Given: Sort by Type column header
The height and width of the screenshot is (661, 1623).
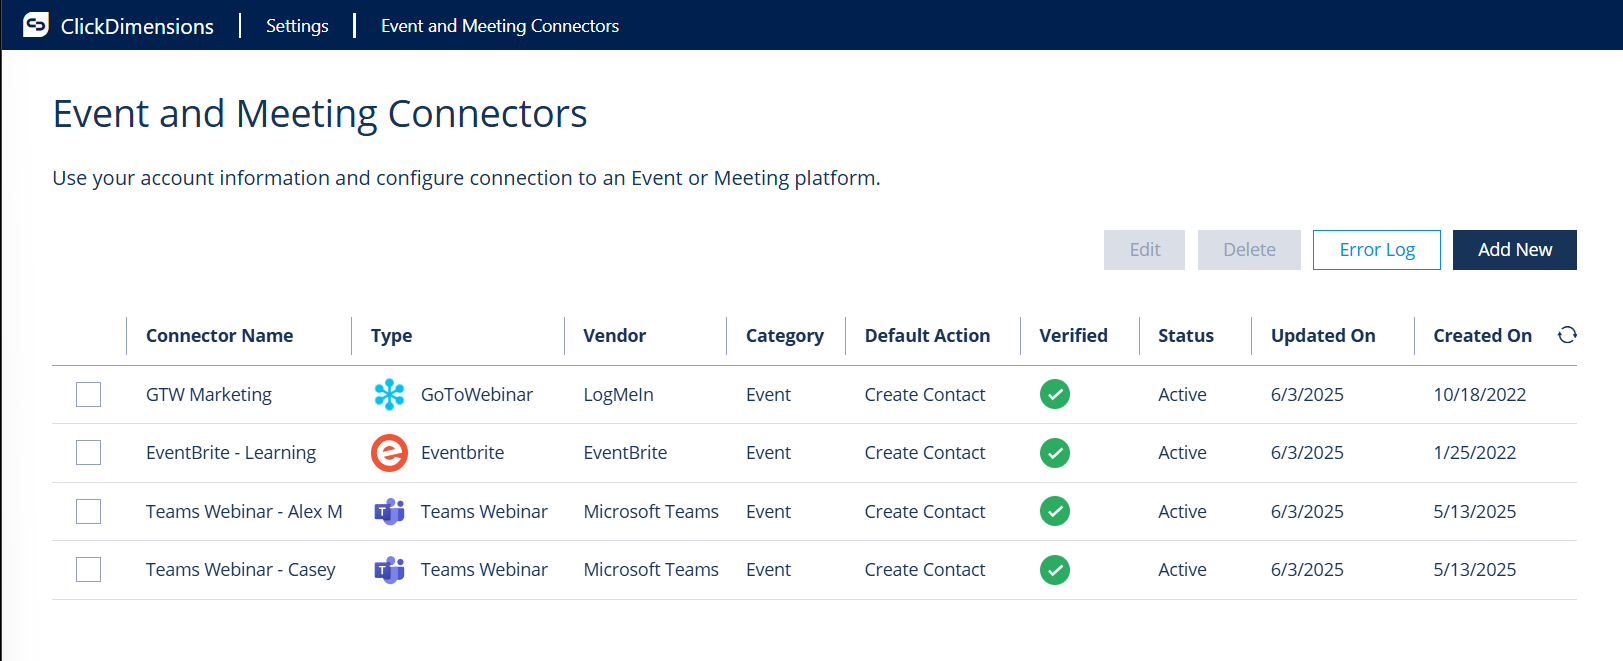Looking at the screenshot, I should 391,336.
